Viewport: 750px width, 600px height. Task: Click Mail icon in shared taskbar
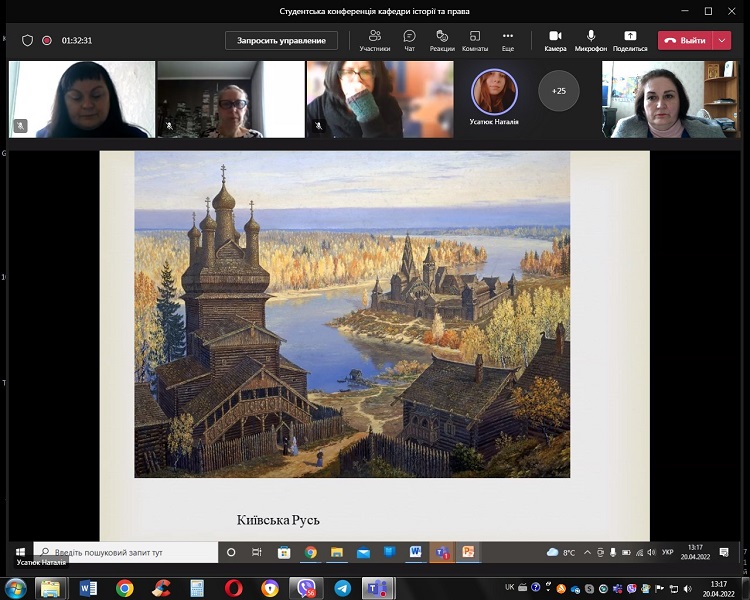[363, 553]
